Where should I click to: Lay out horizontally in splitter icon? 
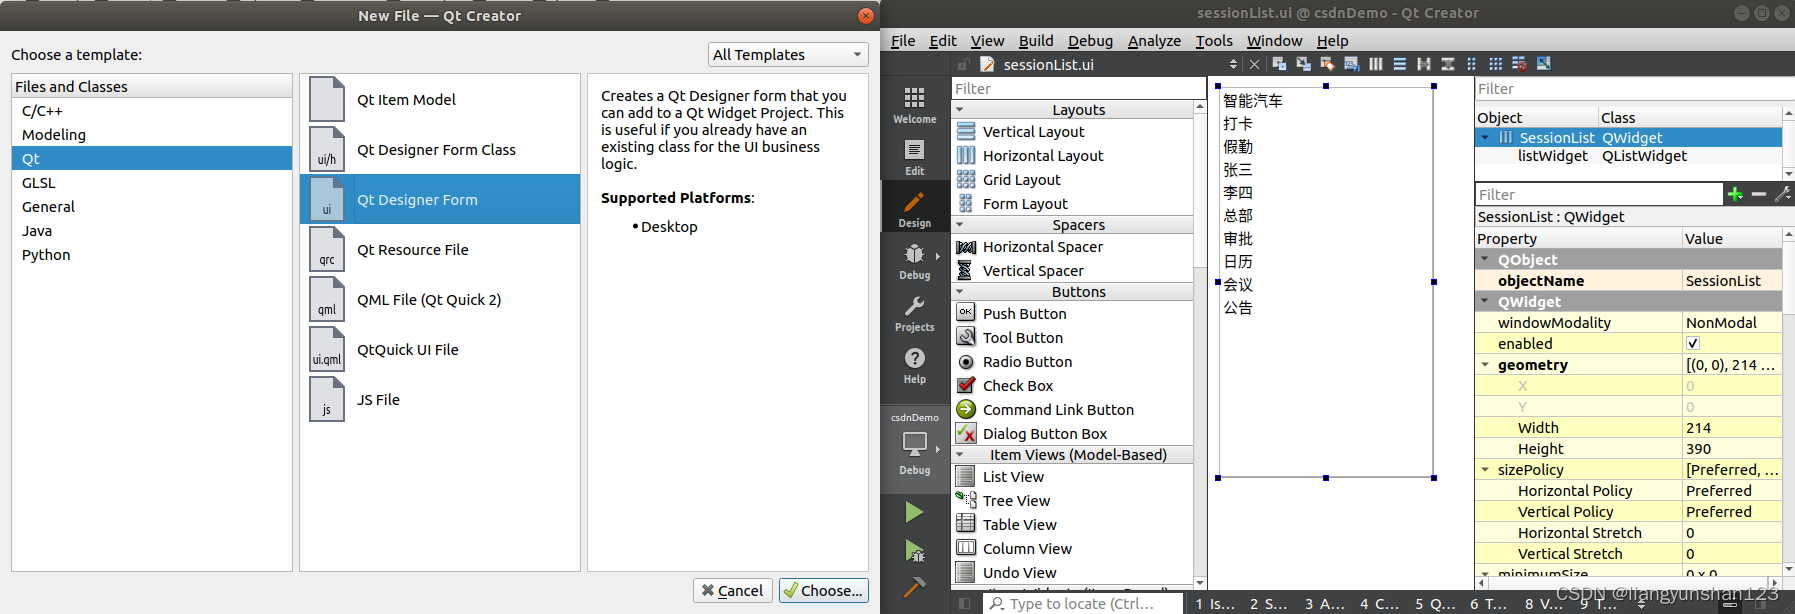(1424, 64)
